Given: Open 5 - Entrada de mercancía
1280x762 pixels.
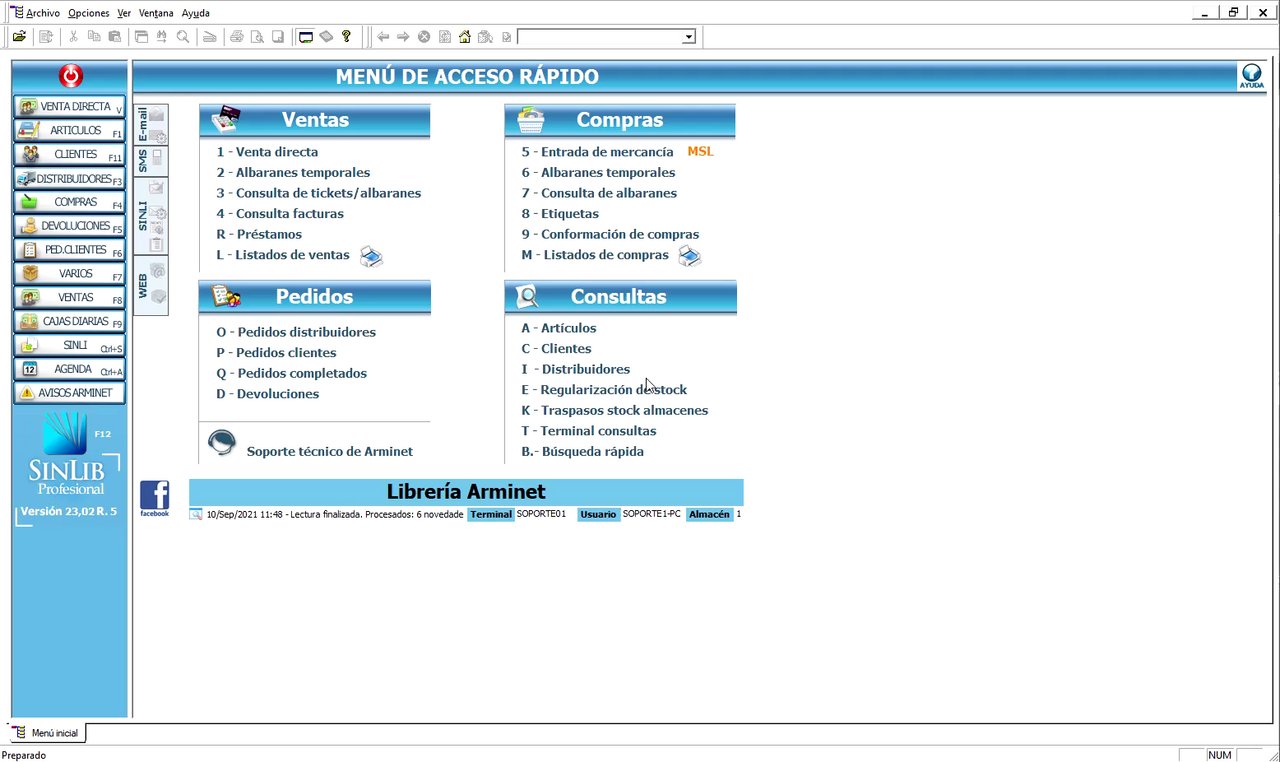Looking at the screenshot, I should pyautogui.click(x=597, y=152).
